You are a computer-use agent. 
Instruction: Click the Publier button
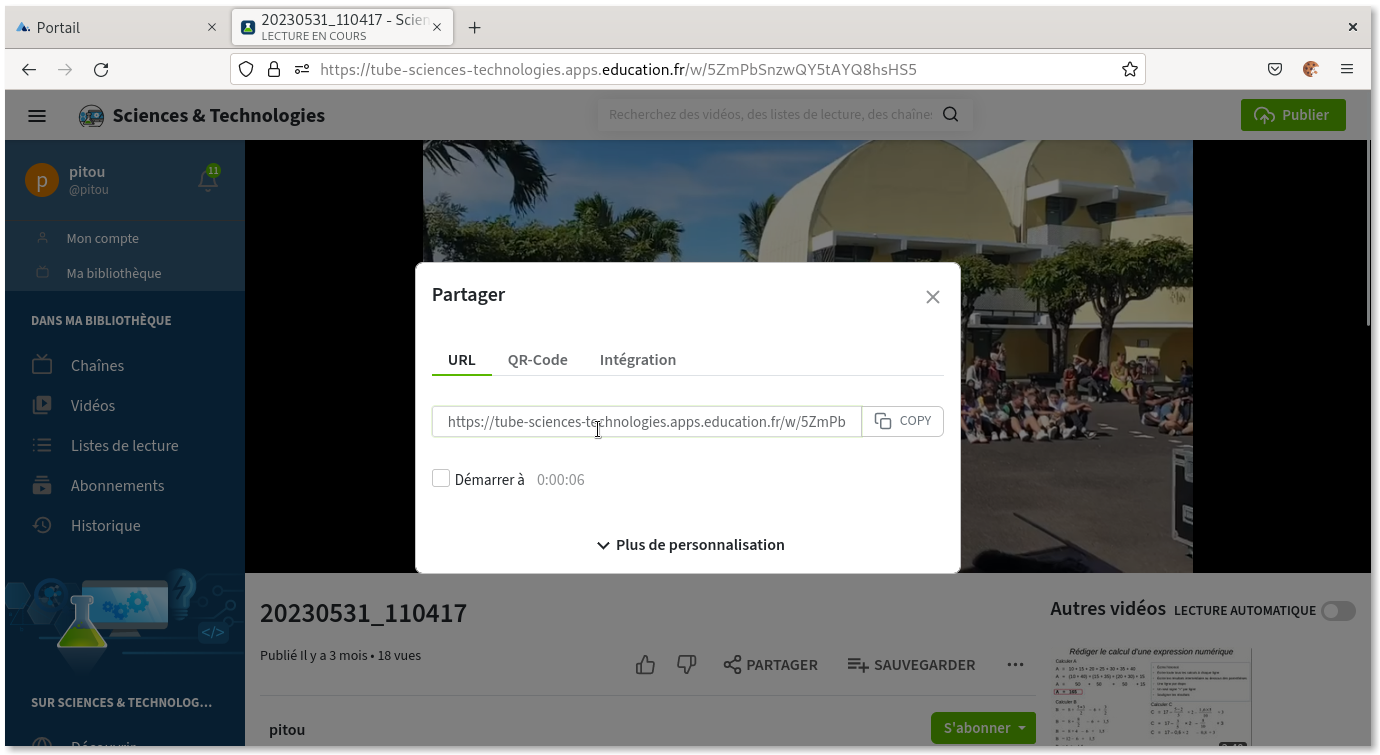pos(1292,115)
